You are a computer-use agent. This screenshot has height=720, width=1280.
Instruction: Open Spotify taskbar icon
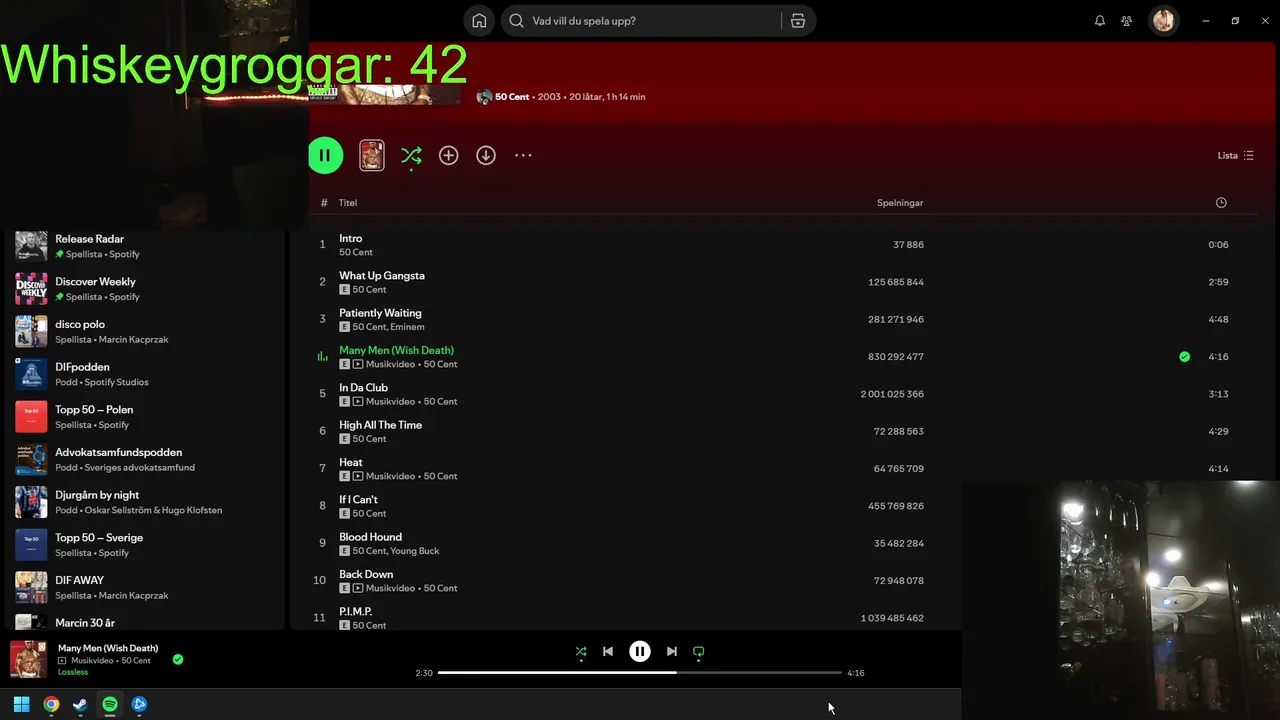110,704
